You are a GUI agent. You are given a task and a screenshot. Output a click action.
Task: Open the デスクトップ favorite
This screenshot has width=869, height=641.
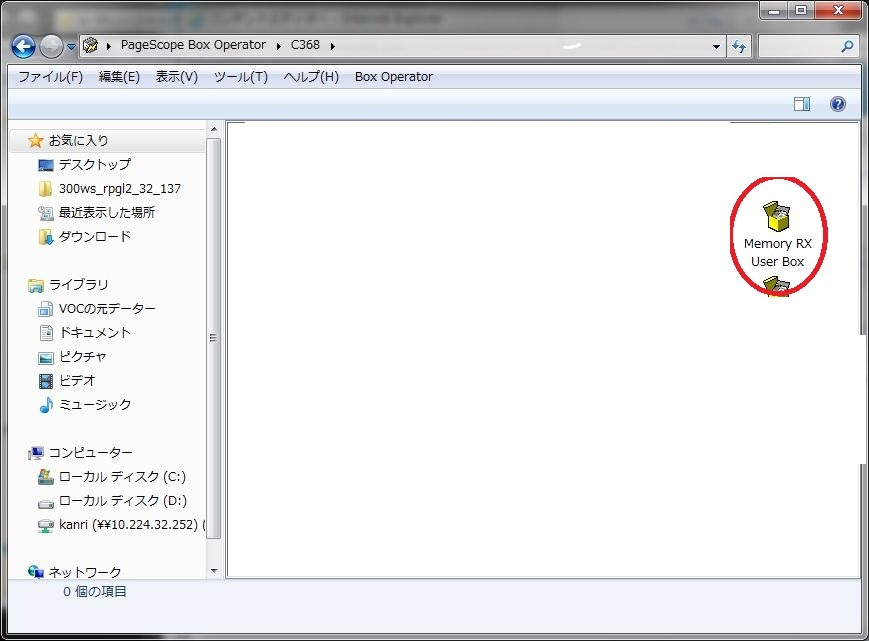pos(94,165)
